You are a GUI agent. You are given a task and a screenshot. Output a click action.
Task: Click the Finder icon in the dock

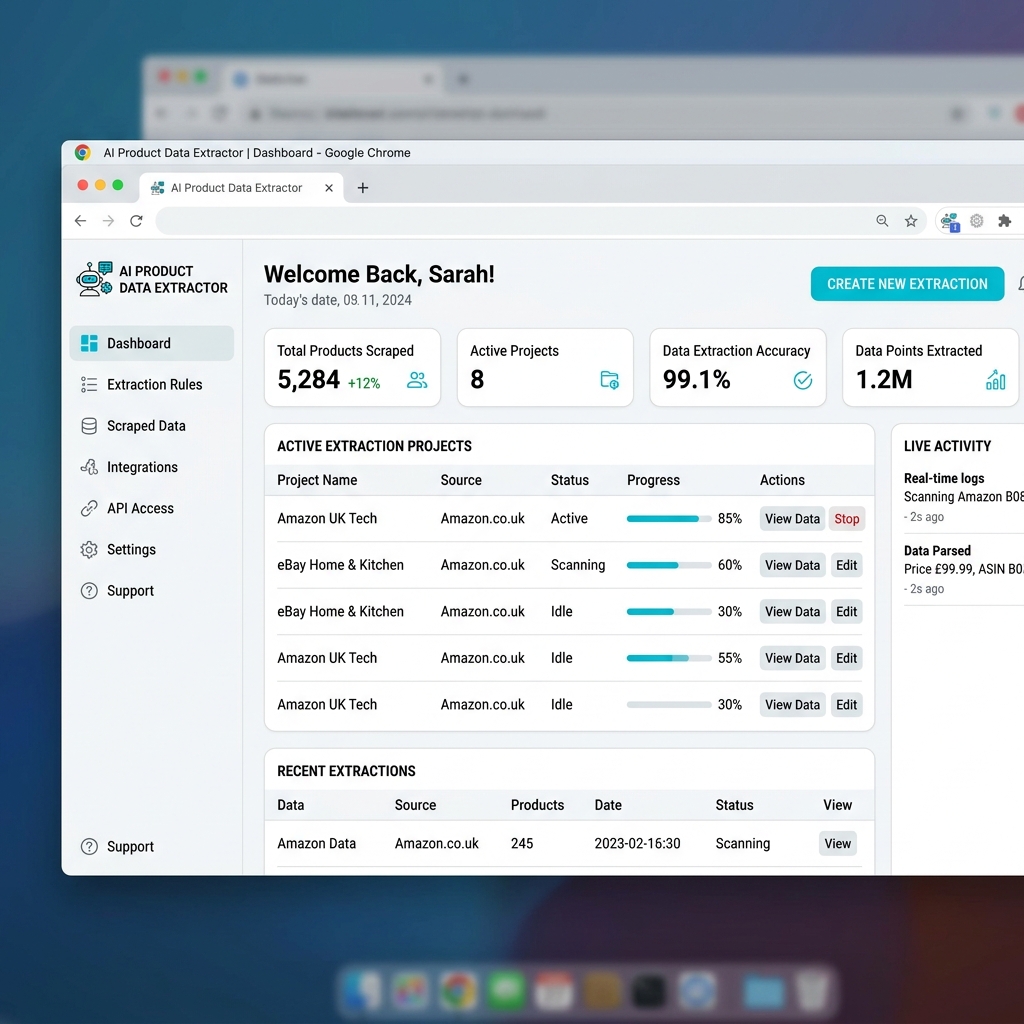[x=360, y=990]
